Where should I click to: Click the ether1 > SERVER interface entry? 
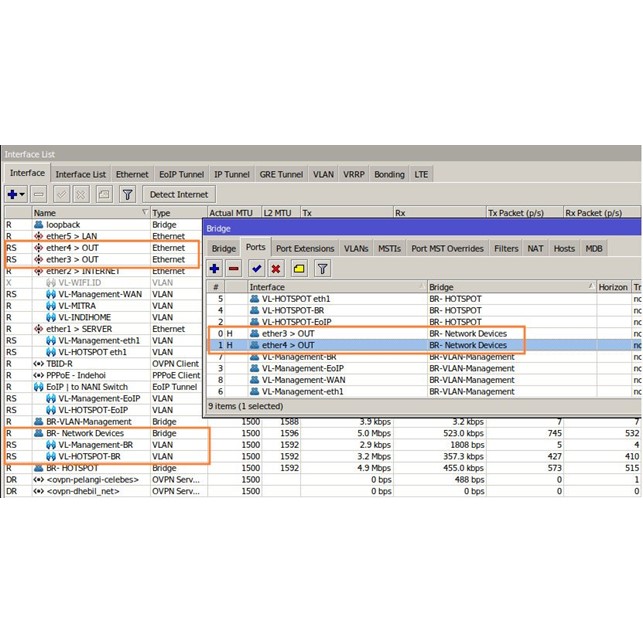coord(80,328)
